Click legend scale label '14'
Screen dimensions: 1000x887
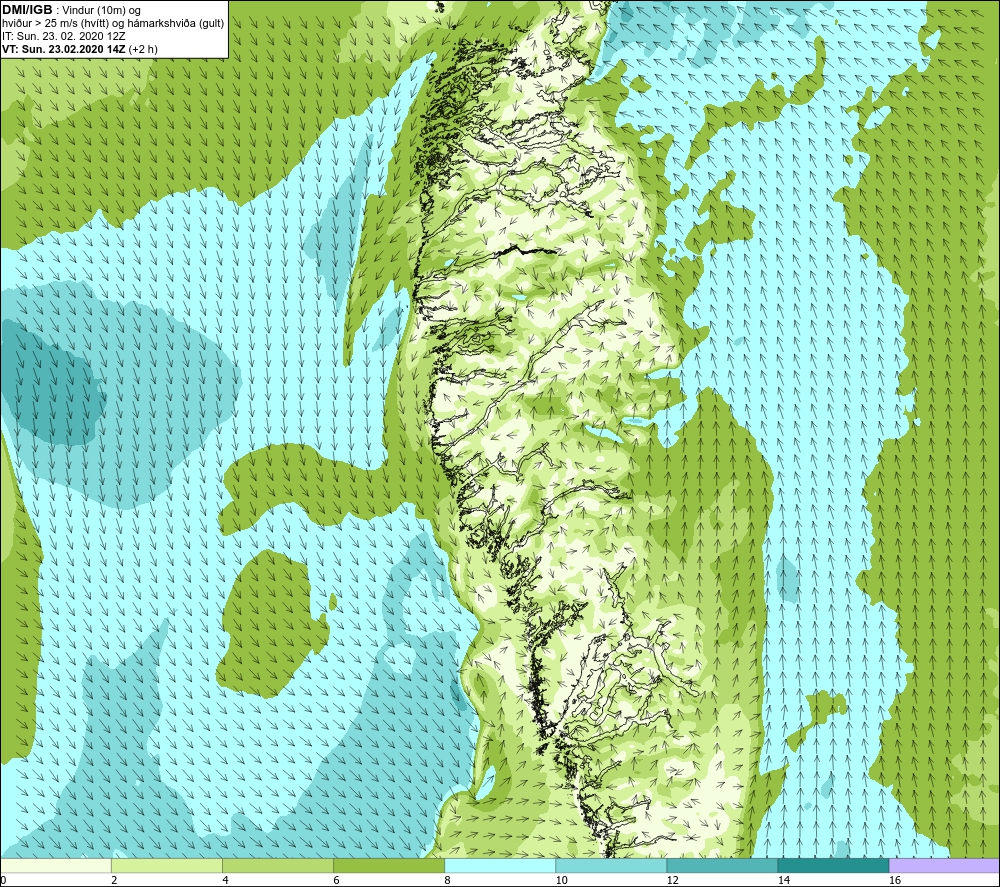tap(784, 881)
